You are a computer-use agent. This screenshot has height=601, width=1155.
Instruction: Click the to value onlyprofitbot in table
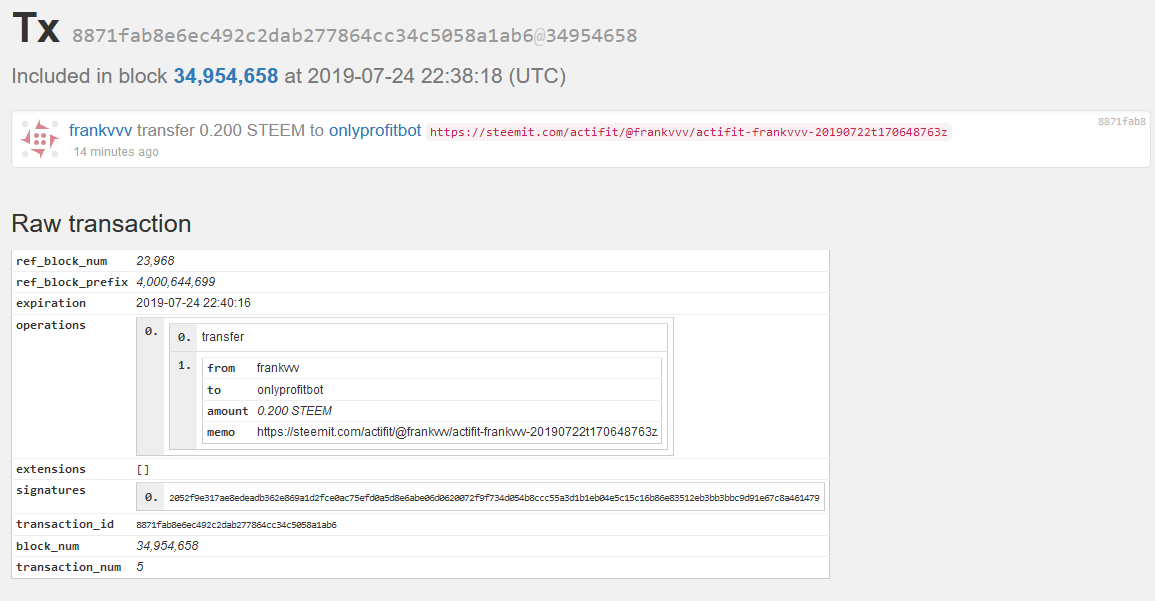pos(290,390)
